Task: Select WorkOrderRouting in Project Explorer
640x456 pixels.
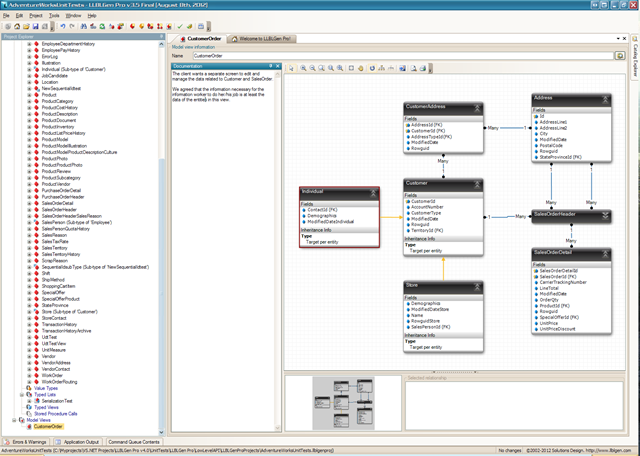Action: pos(59,382)
